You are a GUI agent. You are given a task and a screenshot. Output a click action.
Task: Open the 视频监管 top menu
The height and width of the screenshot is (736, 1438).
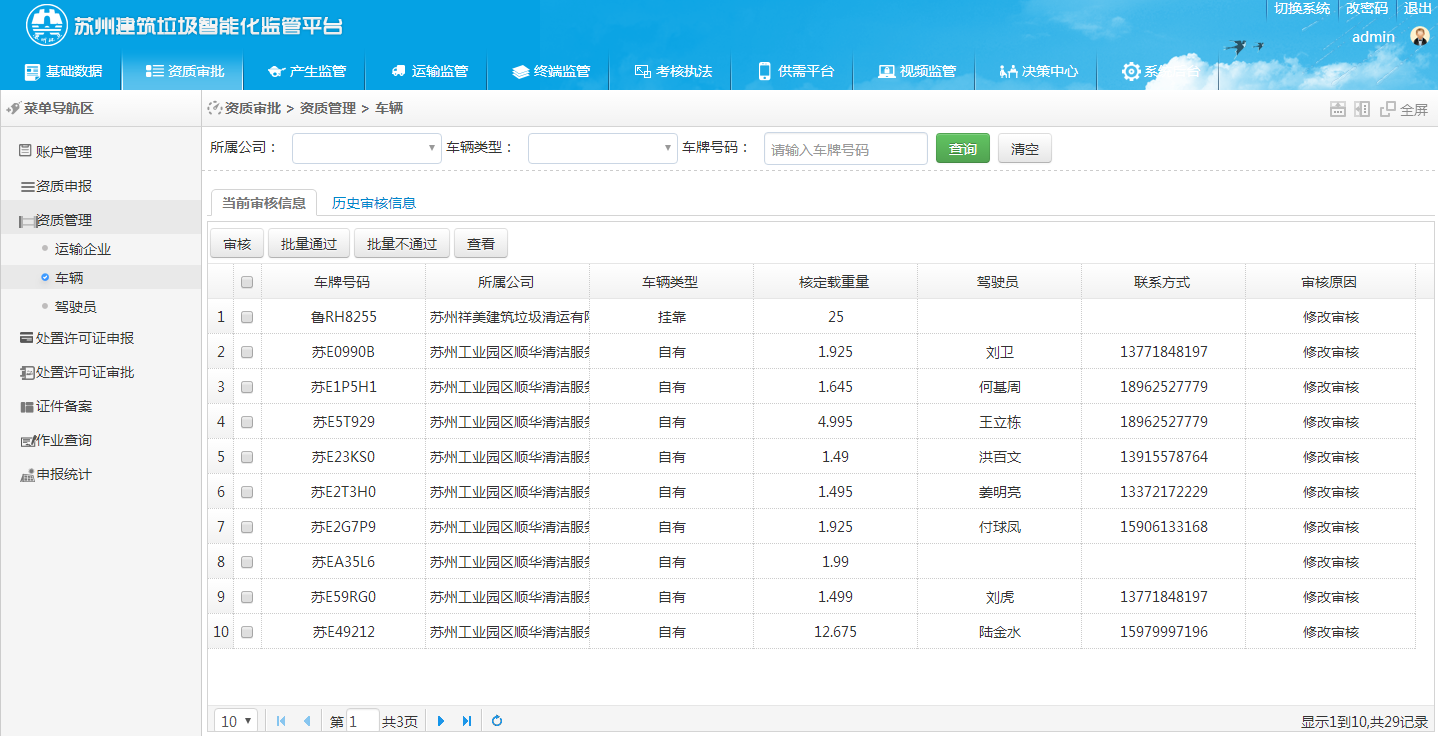(916, 72)
